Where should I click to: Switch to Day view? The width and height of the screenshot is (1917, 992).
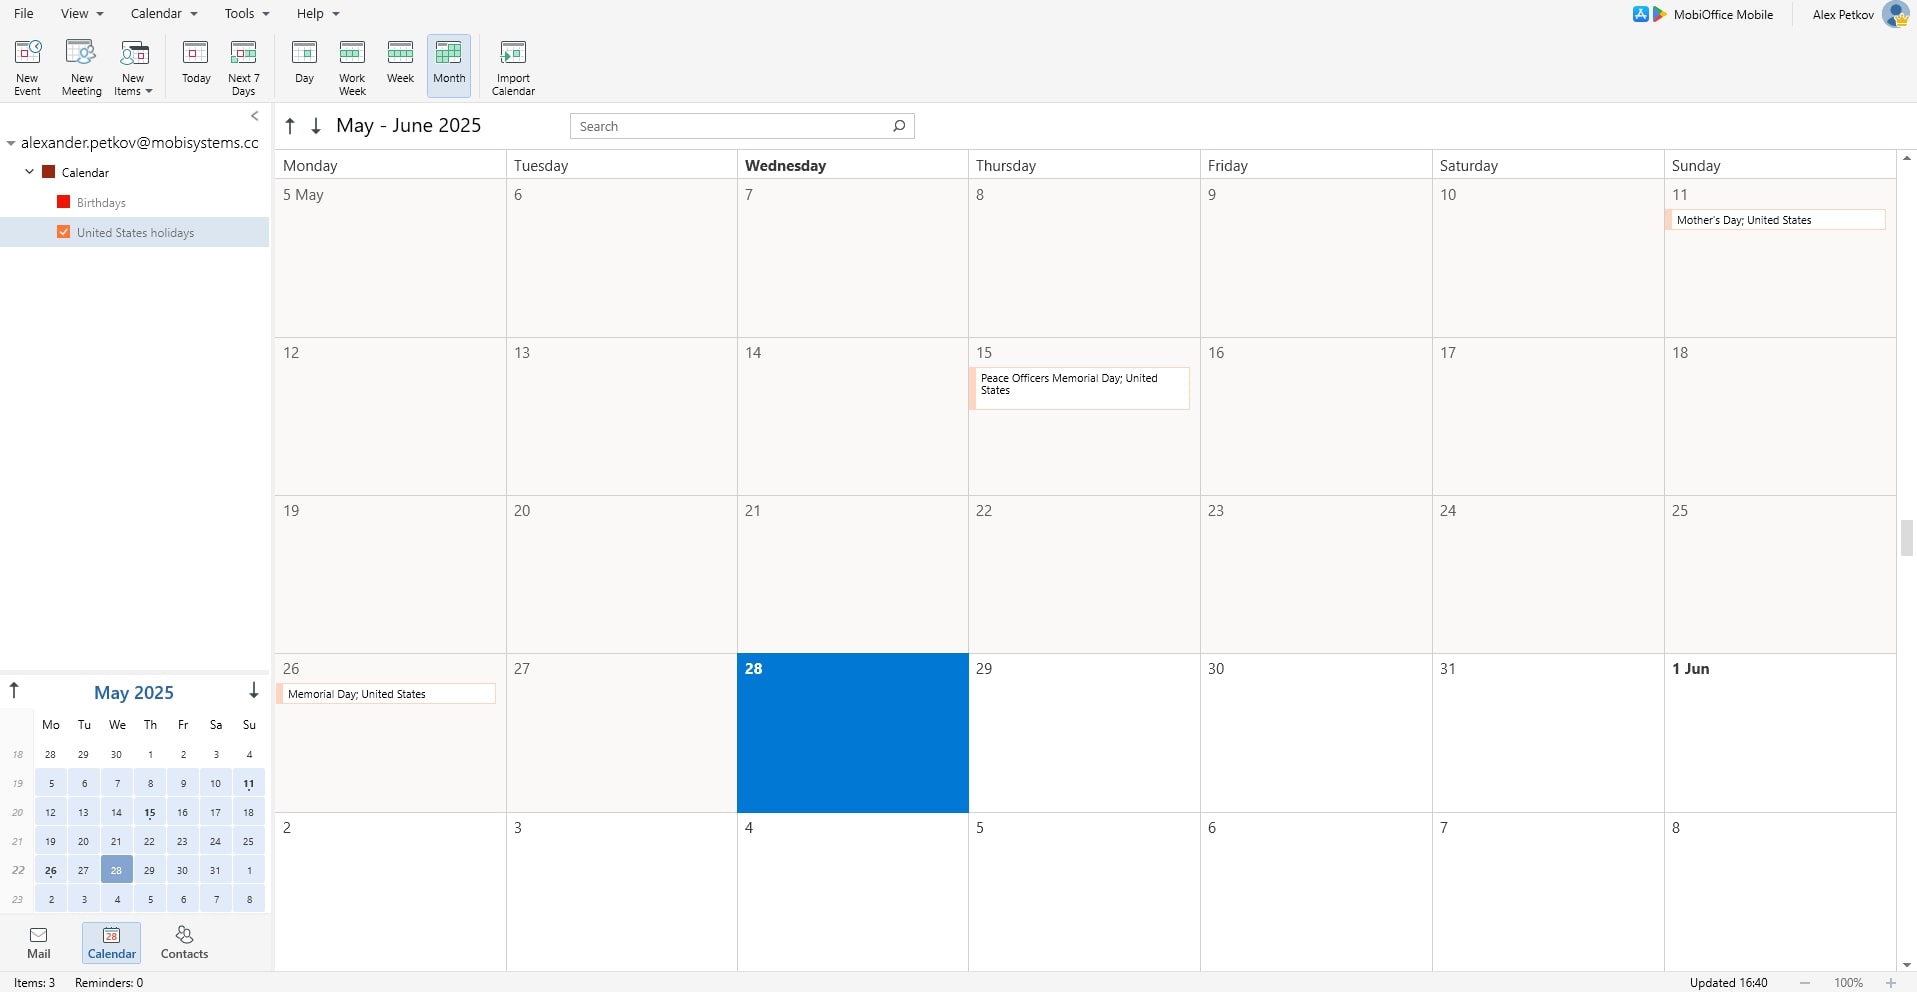tap(304, 66)
